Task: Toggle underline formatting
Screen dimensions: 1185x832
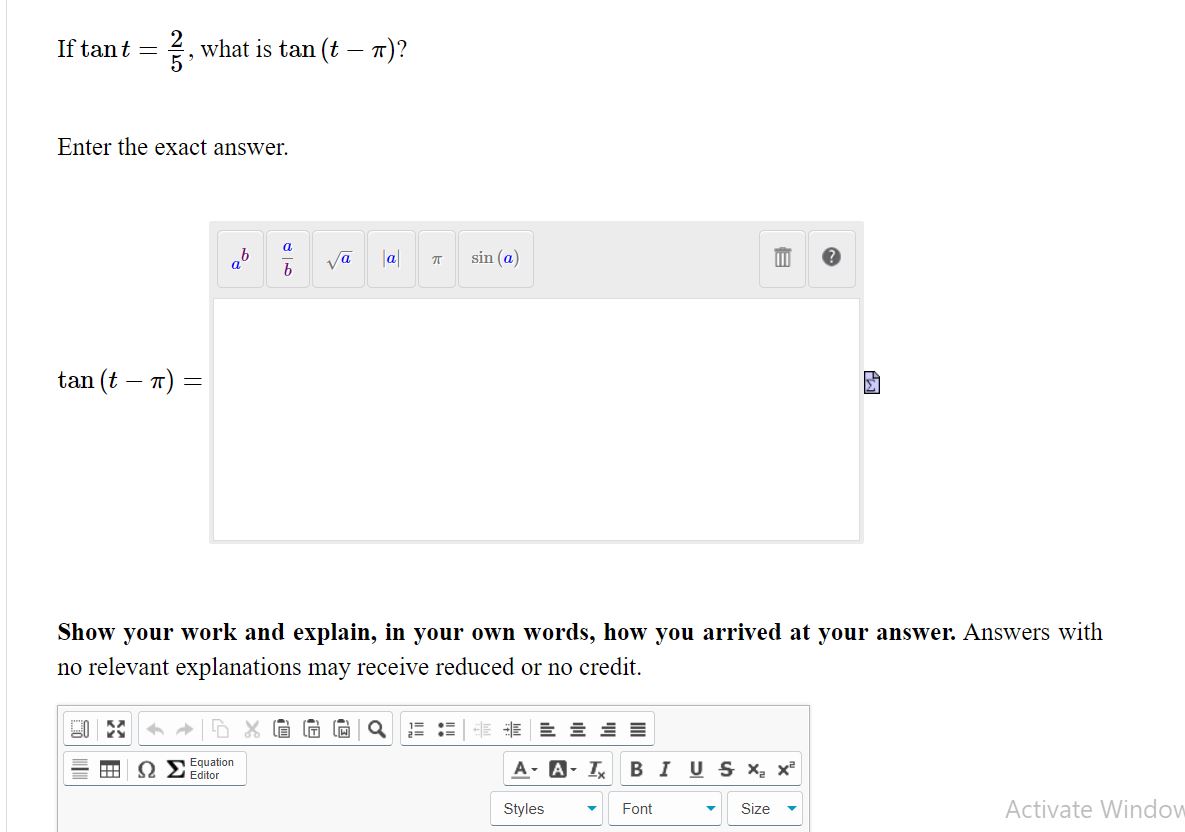Action: [695, 768]
